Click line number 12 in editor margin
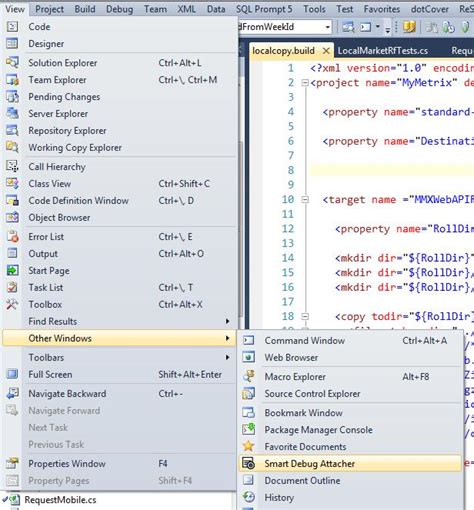The image size is (474, 510). click(288, 228)
